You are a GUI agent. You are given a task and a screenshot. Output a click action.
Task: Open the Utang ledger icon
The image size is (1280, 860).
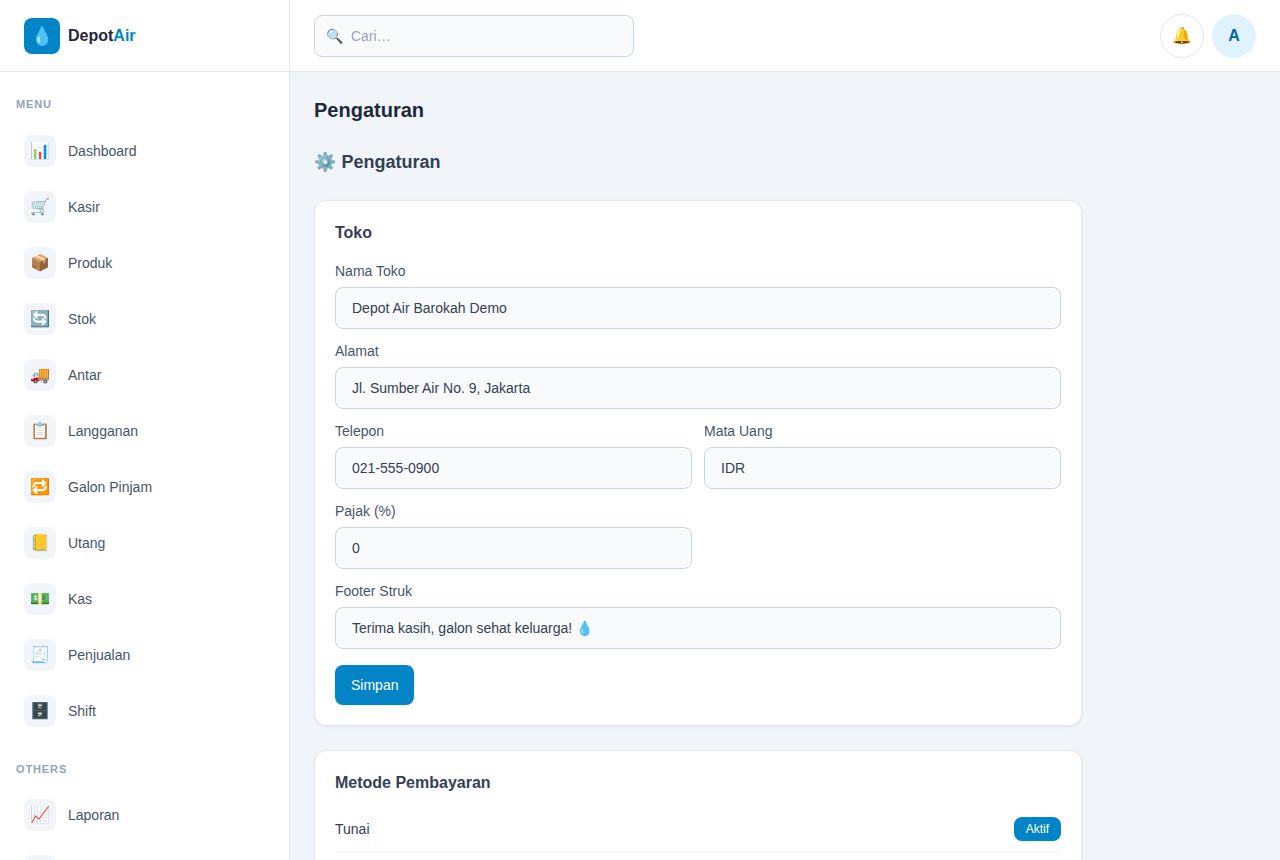tap(40, 543)
